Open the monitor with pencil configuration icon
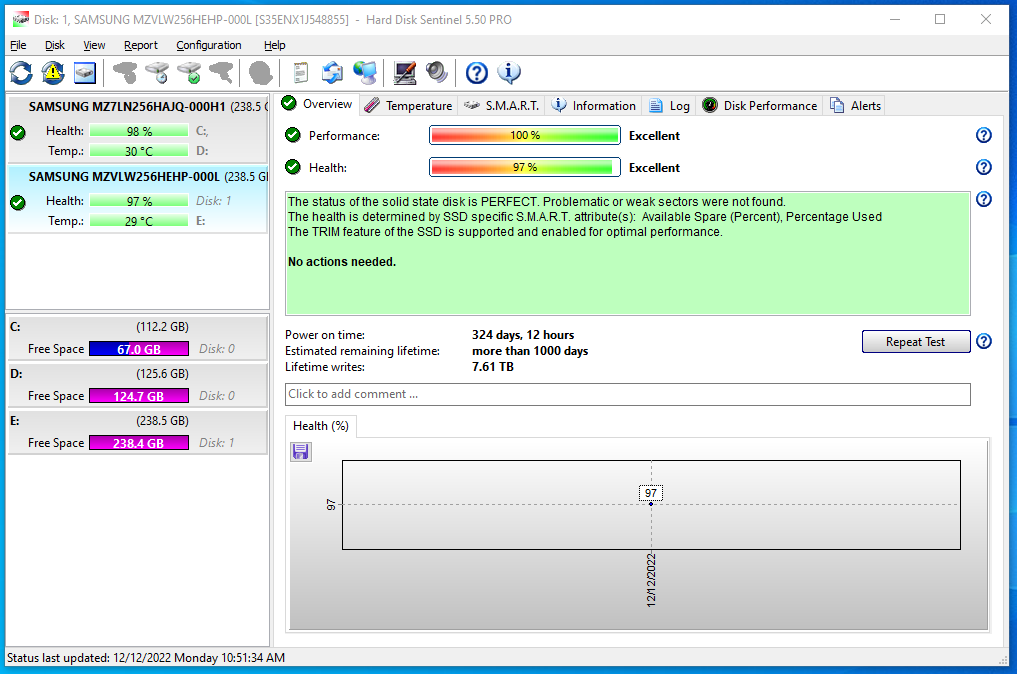This screenshot has height=675, width=1018. point(404,73)
